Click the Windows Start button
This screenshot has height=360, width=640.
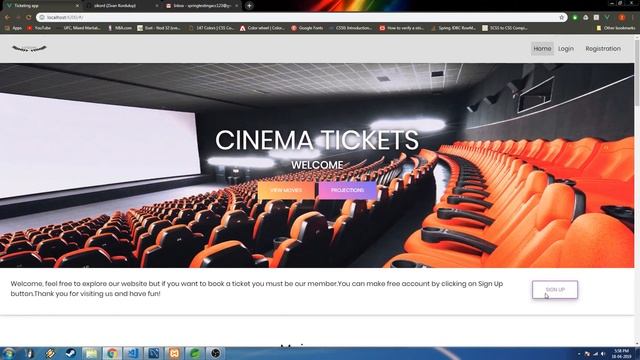point(8,353)
